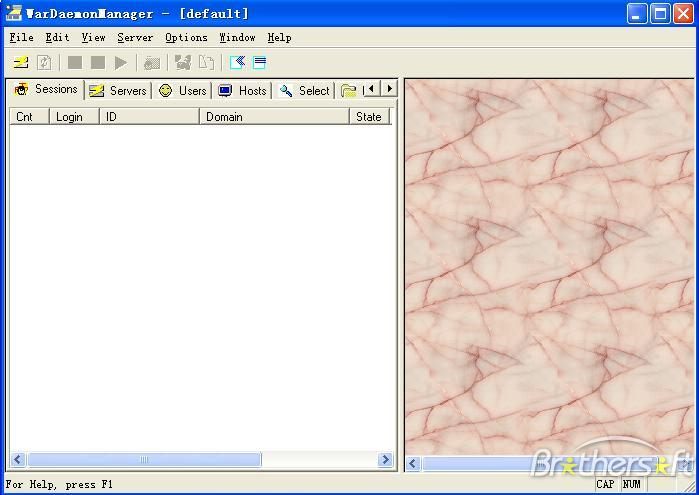Open the Window menu
The image size is (699, 495).
pos(237,37)
